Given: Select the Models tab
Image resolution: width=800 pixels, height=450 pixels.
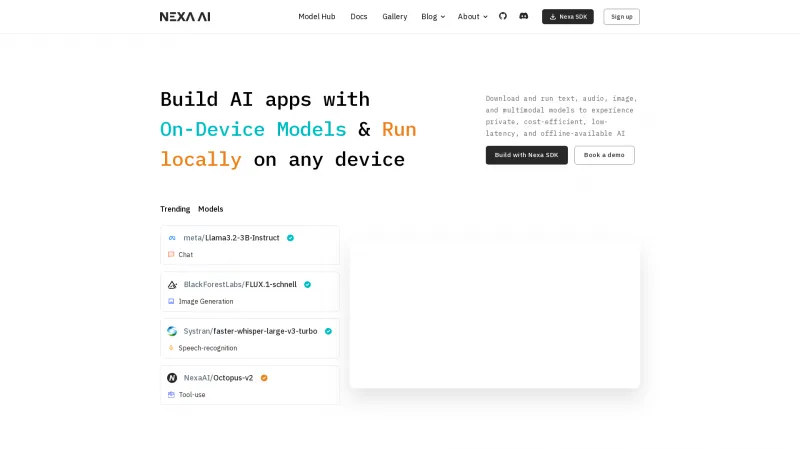Looking at the screenshot, I should tap(211, 209).
